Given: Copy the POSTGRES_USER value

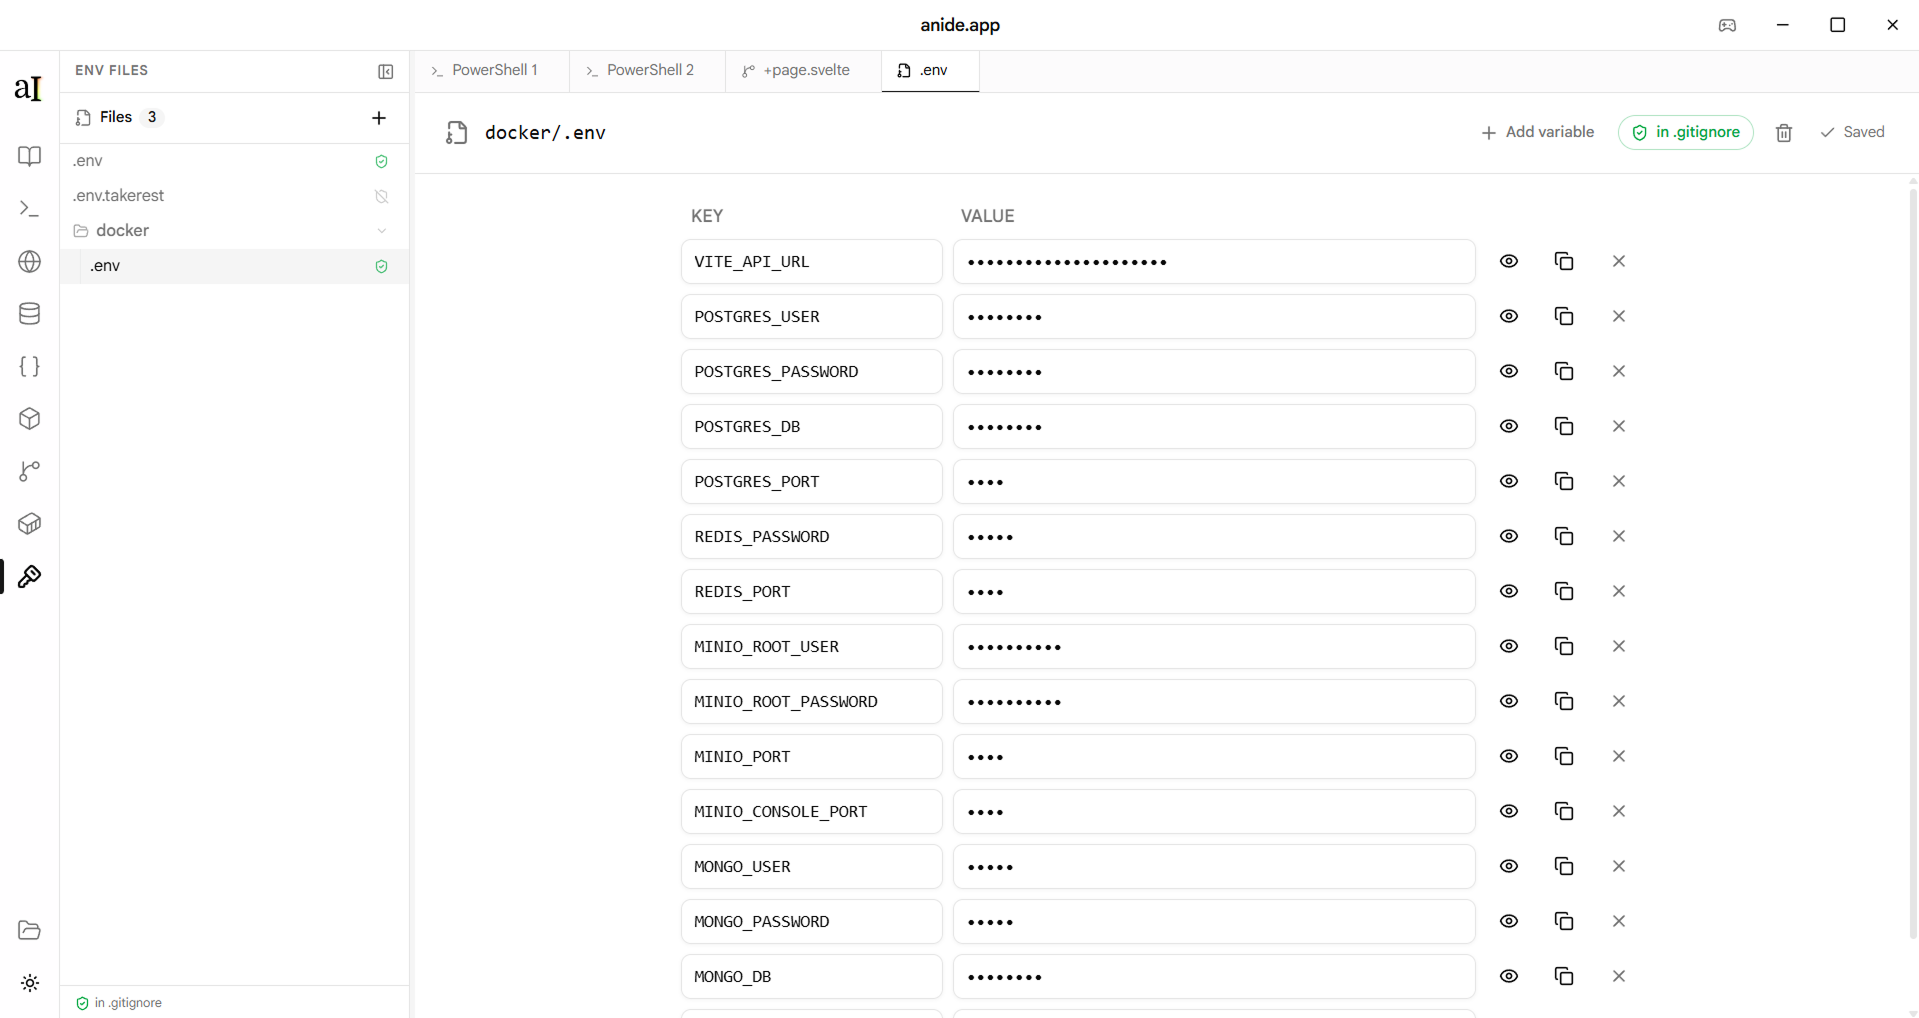Looking at the screenshot, I should point(1564,316).
